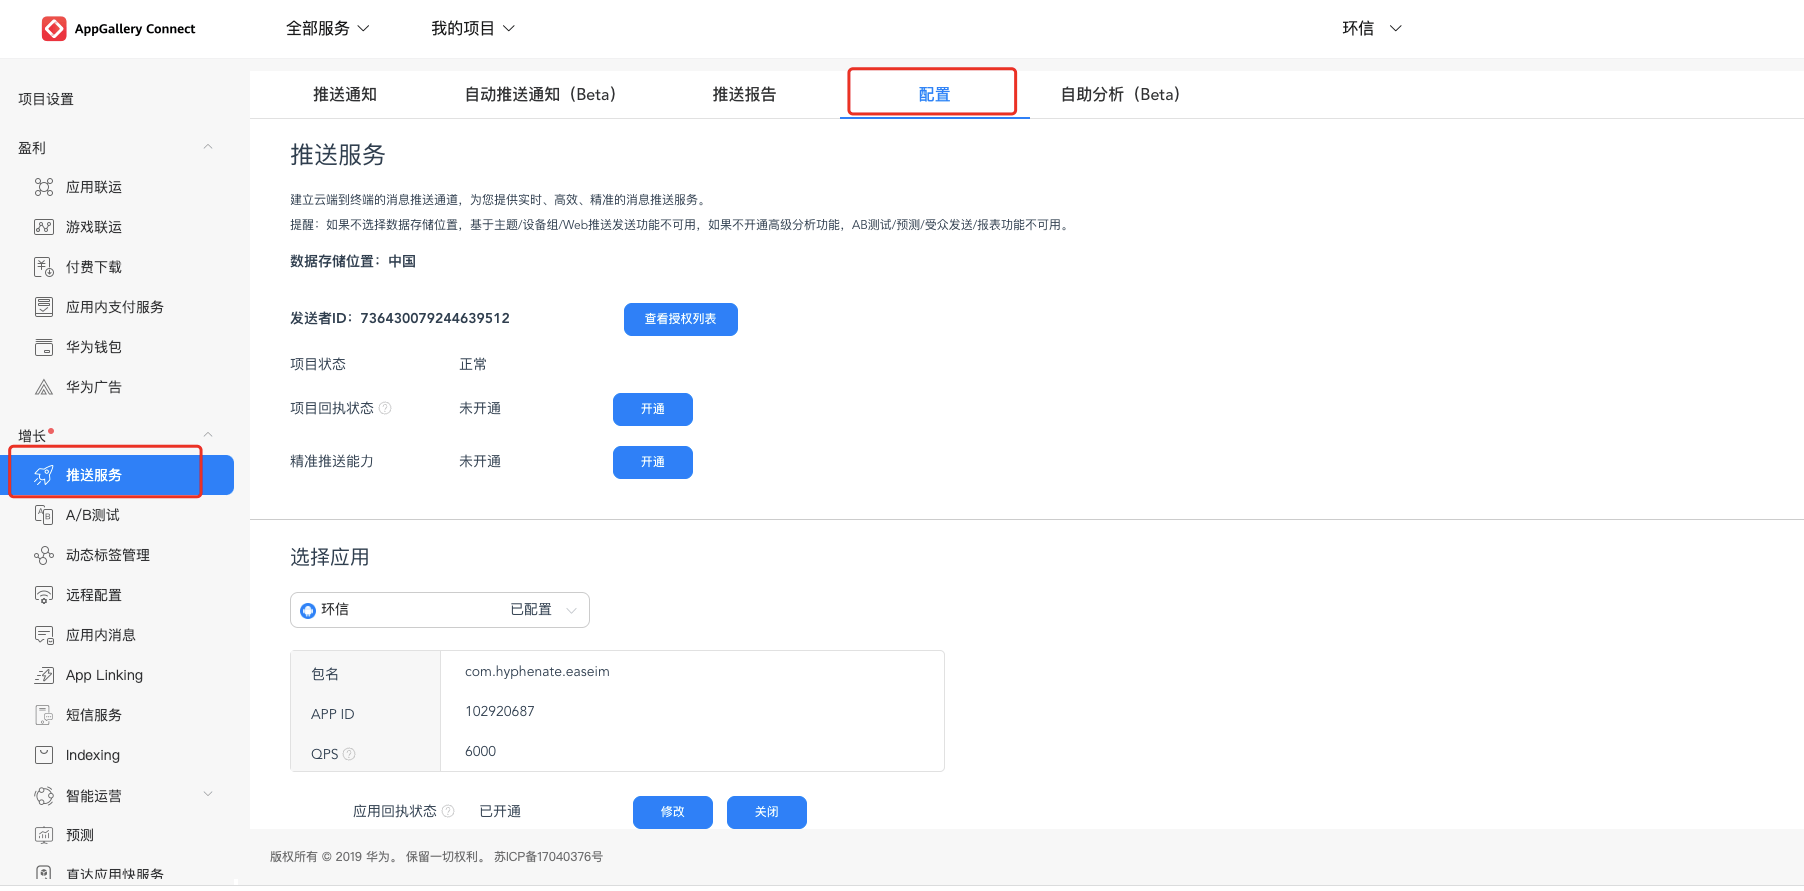Click the 环信 app icon in dropdown

(x=308, y=610)
